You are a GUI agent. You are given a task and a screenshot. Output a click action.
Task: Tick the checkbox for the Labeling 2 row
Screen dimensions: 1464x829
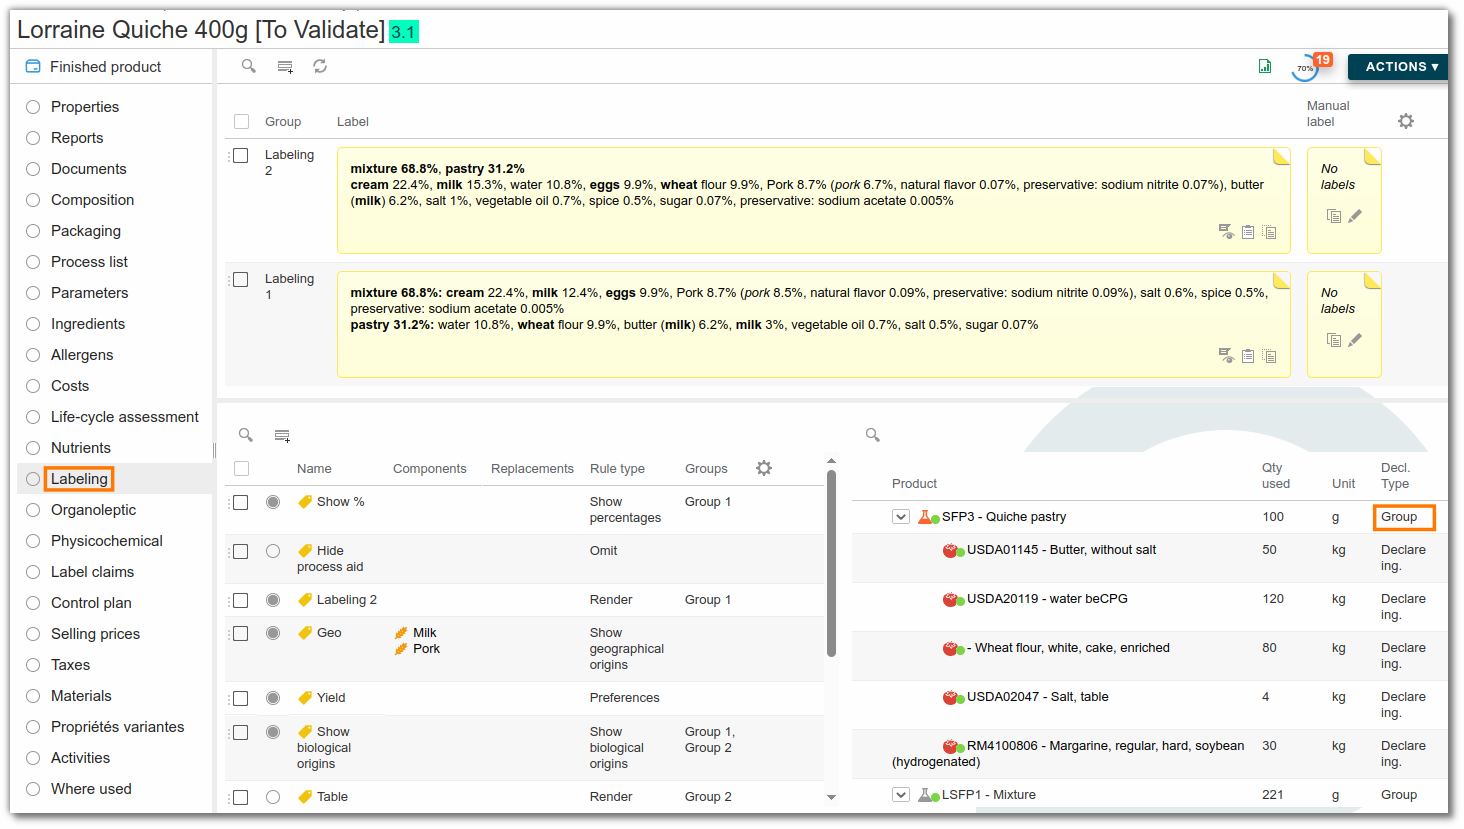(241, 156)
